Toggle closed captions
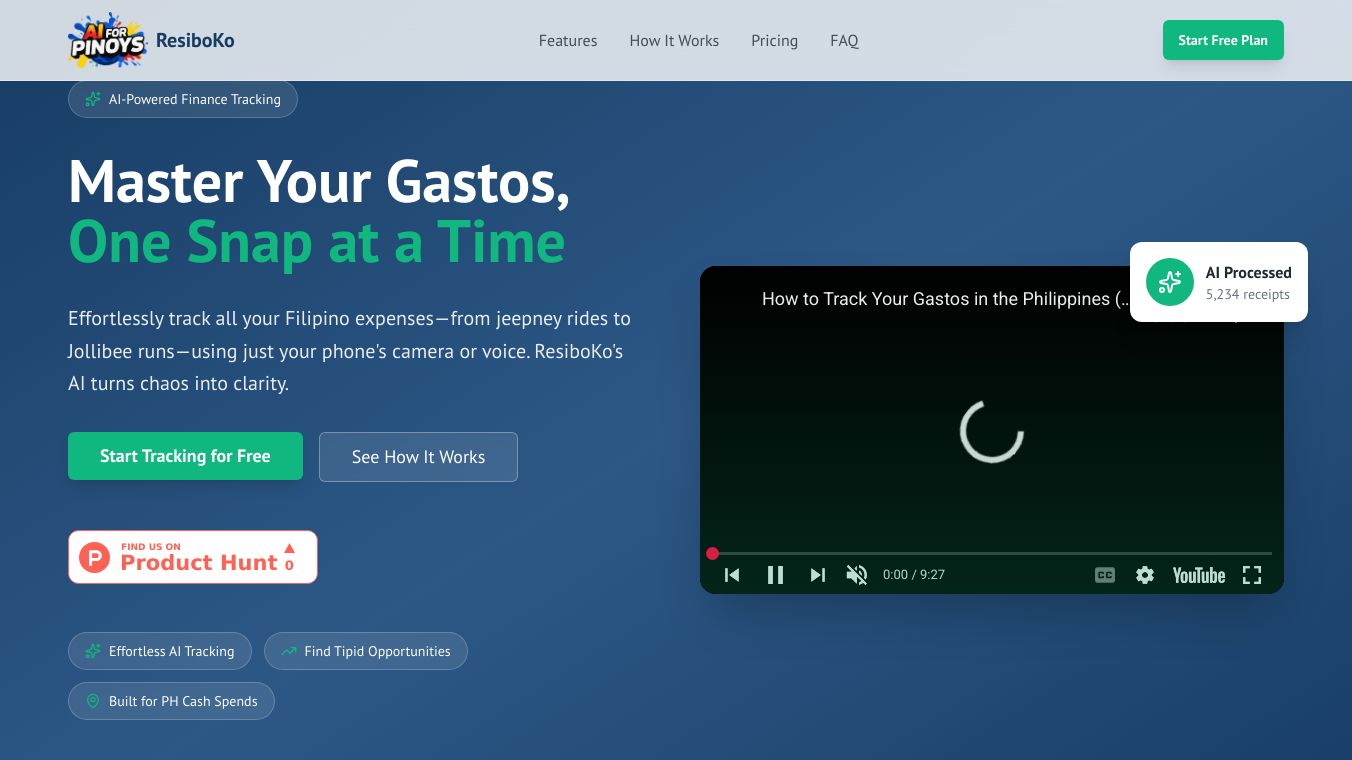This screenshot has height=760, width=1352. (1105, 575)
